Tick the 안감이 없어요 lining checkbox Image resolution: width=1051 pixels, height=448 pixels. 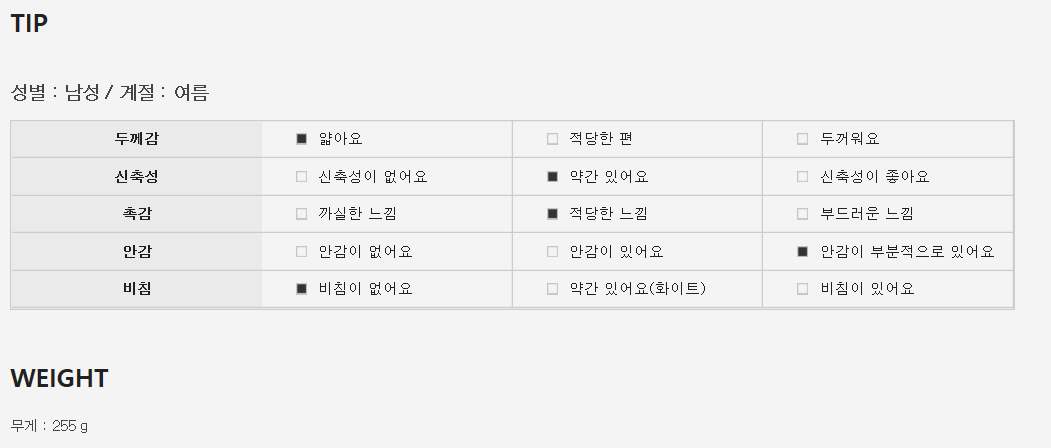pyautogui.click(x=302, y=252)
